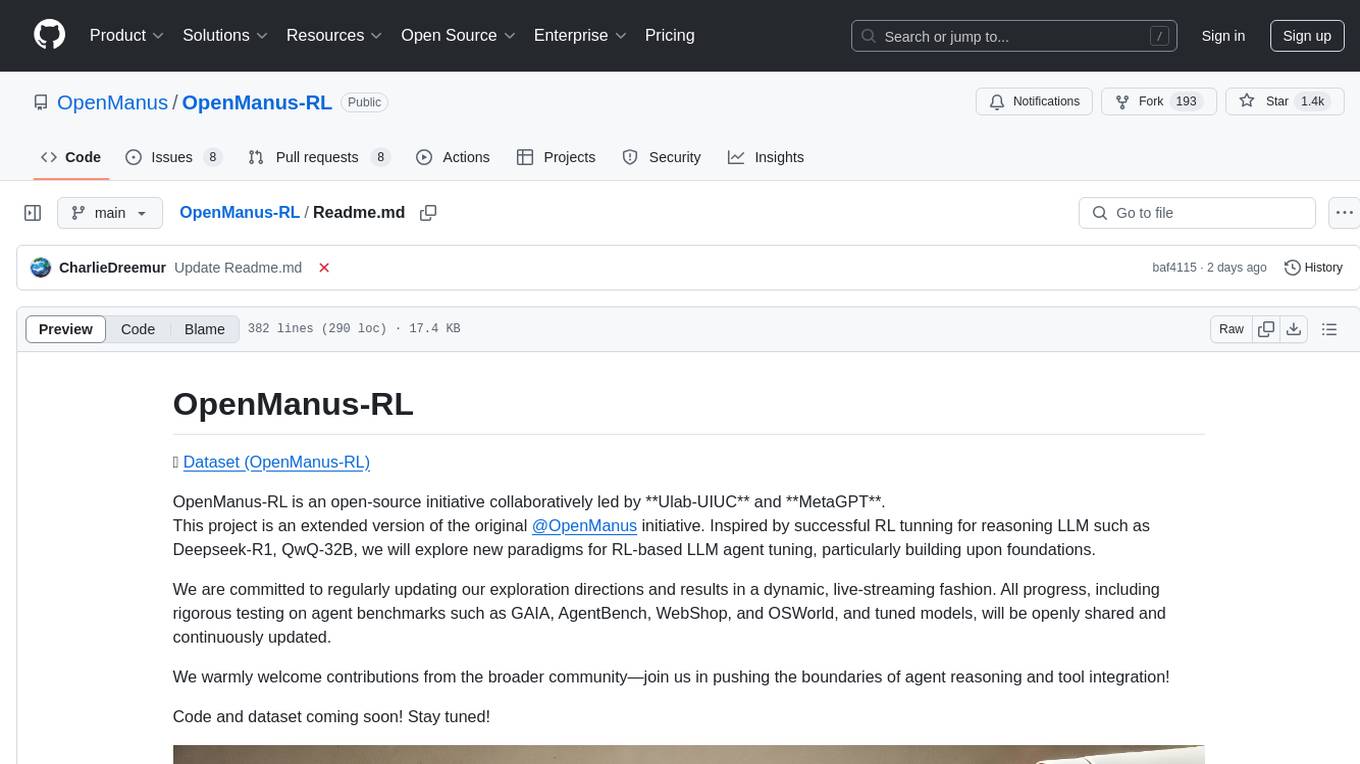Open the main branch selector
The width and height of the screenshot is (1360, 764).
click(110, 213)
